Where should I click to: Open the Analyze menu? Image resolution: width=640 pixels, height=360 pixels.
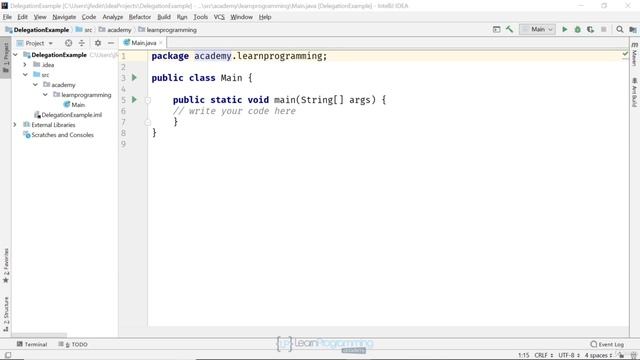click(x=113, y=17)
